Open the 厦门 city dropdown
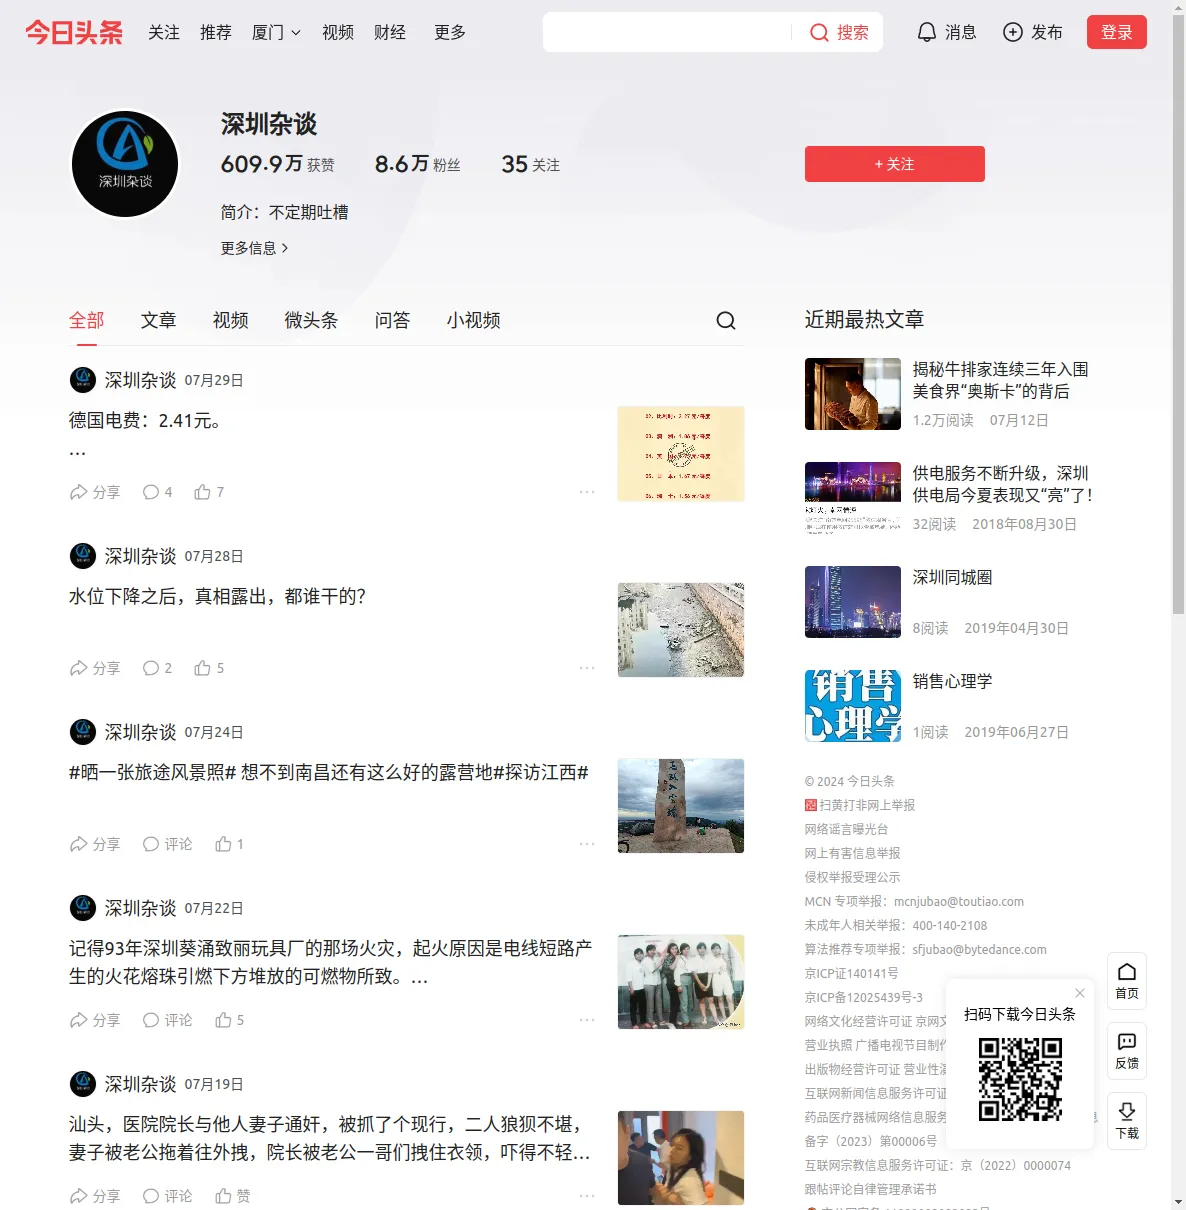This screenshot has height=1210, width=1186. 276,32
